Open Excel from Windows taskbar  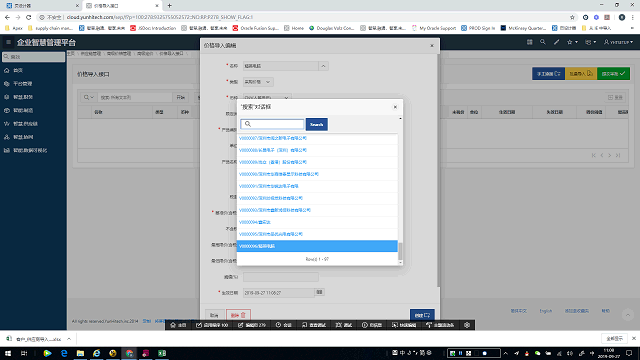click(x=162, y=353)
